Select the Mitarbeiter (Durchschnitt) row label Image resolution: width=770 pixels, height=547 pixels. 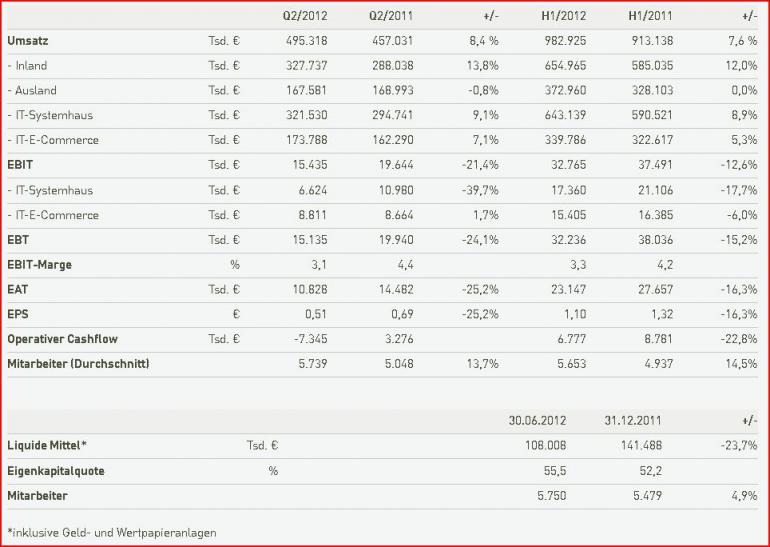point(78,364)
